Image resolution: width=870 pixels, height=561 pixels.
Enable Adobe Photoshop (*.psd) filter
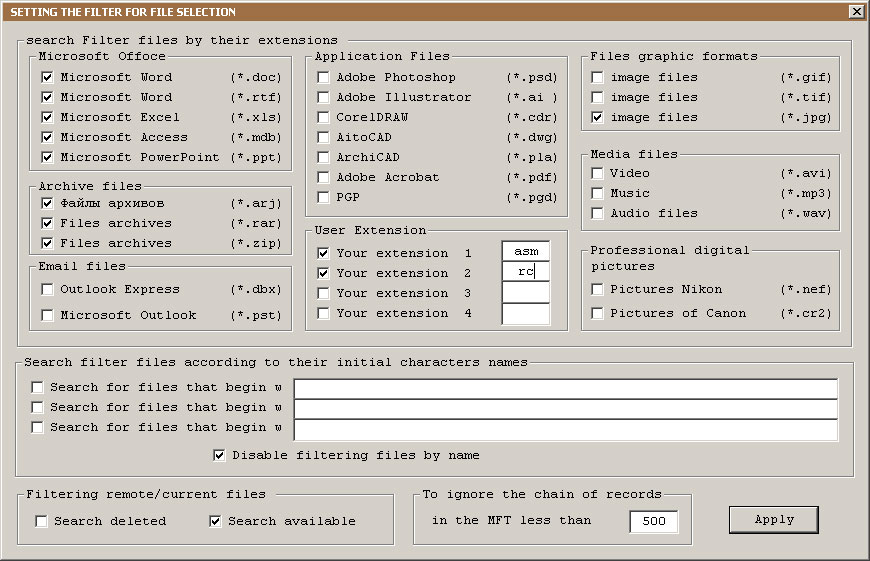[x=323, y=77]
